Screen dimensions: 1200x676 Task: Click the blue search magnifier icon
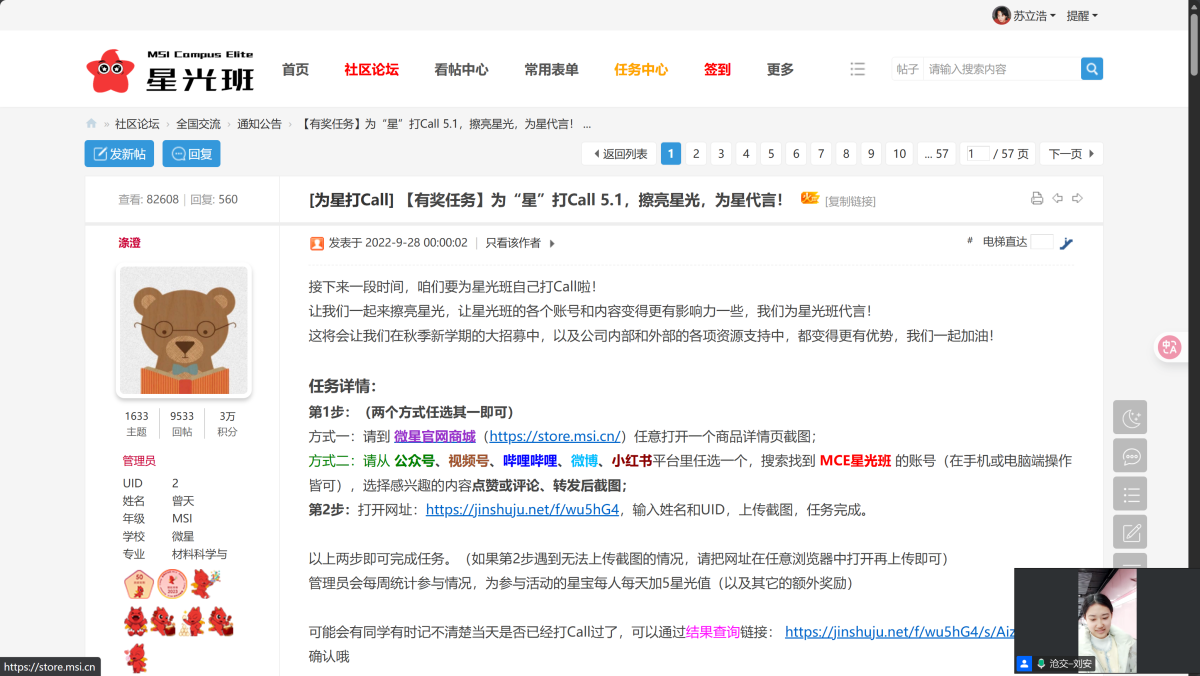(x=1091, y=68)
